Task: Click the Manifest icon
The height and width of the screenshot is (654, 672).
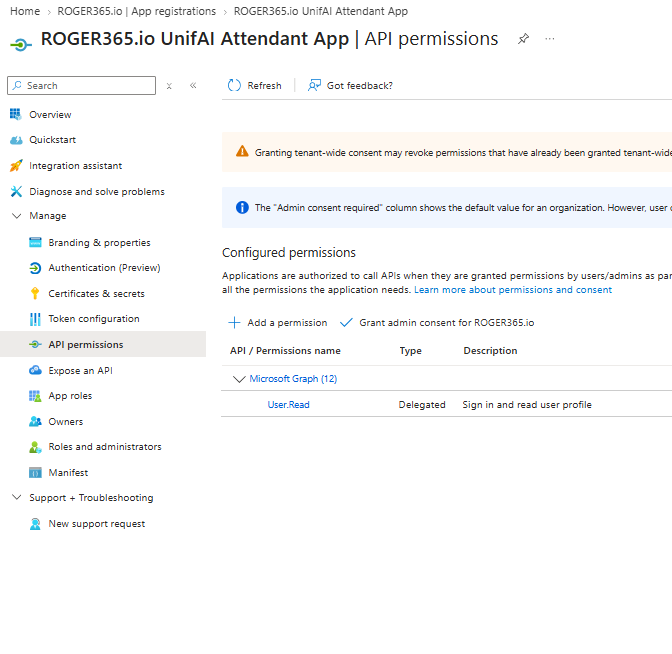Action: coord(35,472)
